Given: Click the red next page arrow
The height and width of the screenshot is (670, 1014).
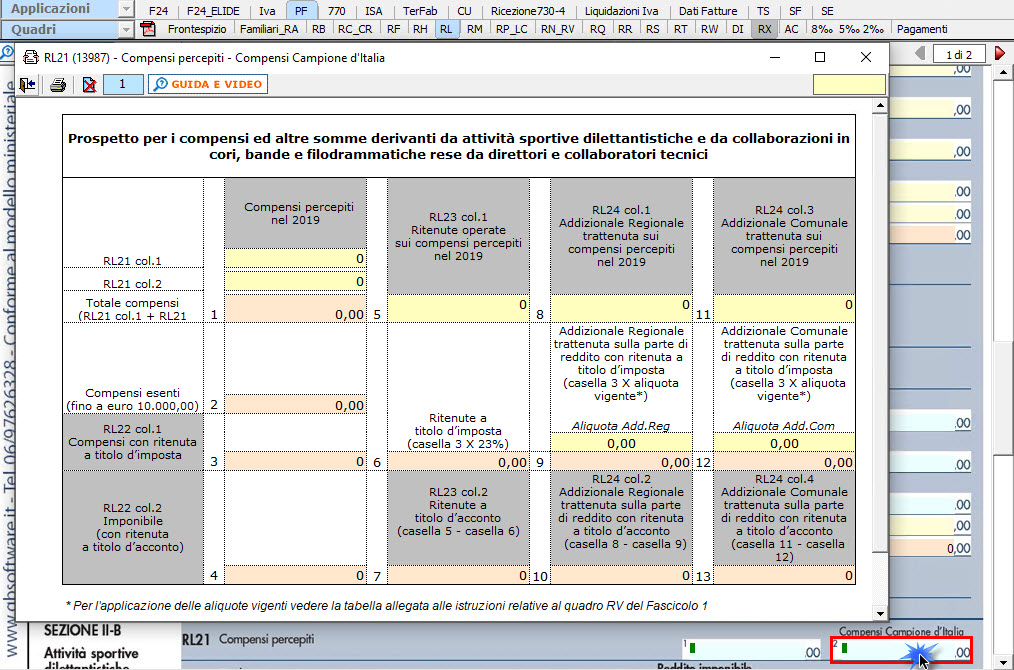Looking at the screenshot, I should coord(1000,54).
